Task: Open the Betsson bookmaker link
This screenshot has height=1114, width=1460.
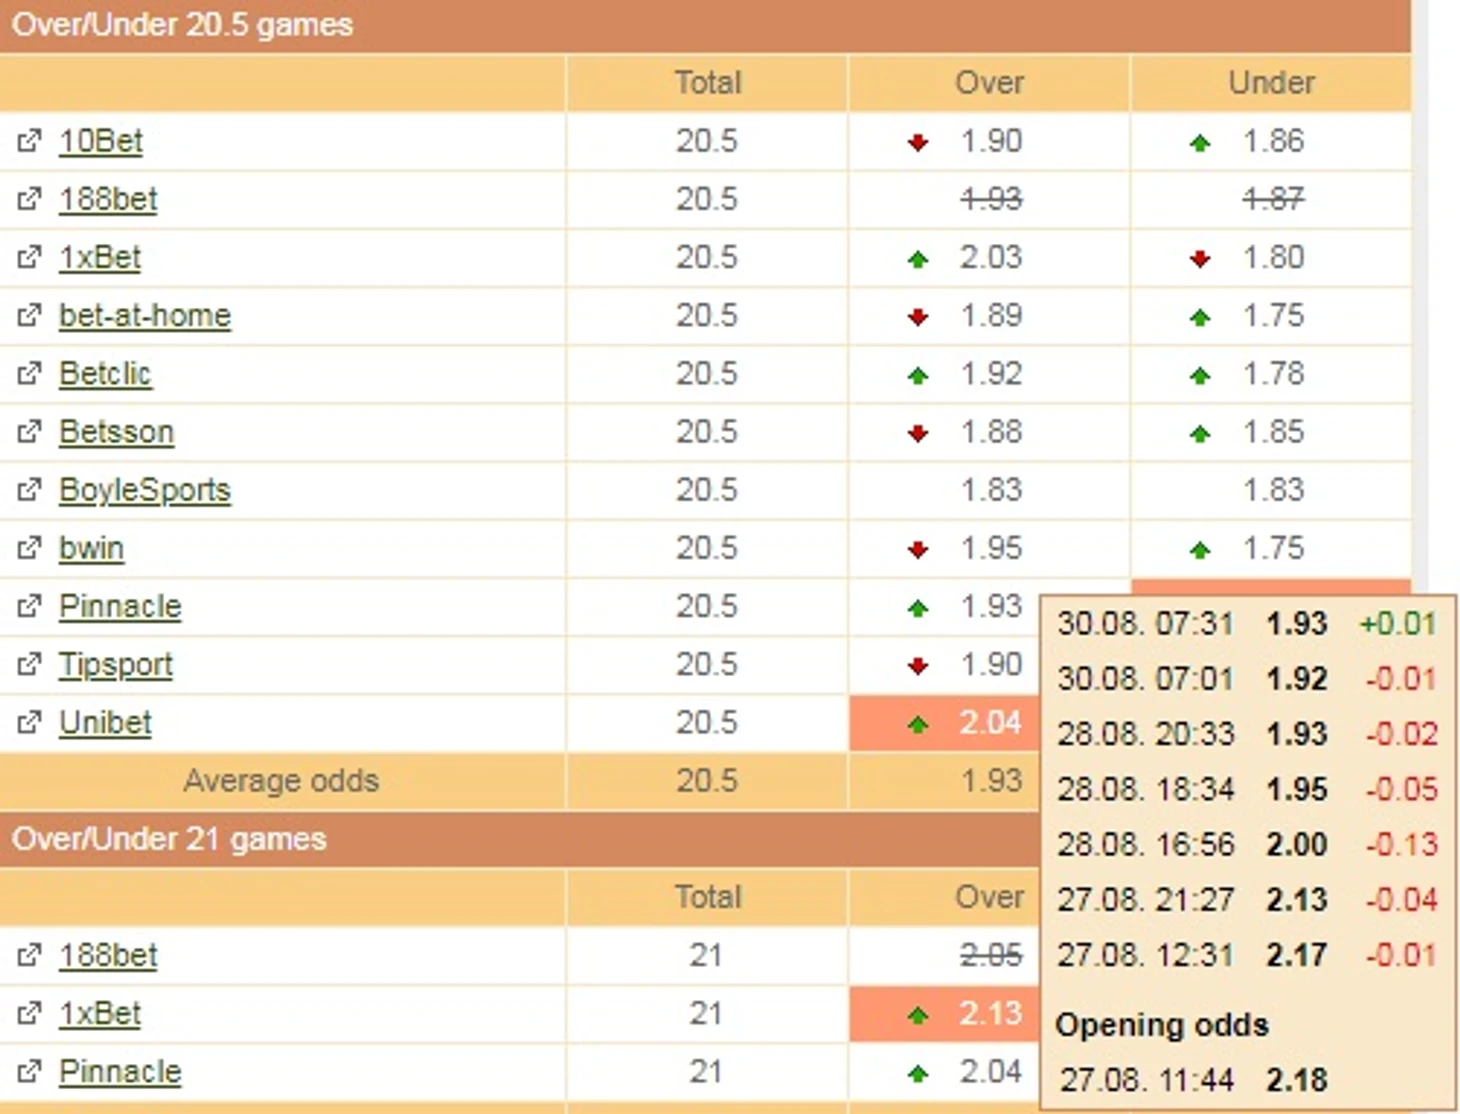Action: (116, 432)
